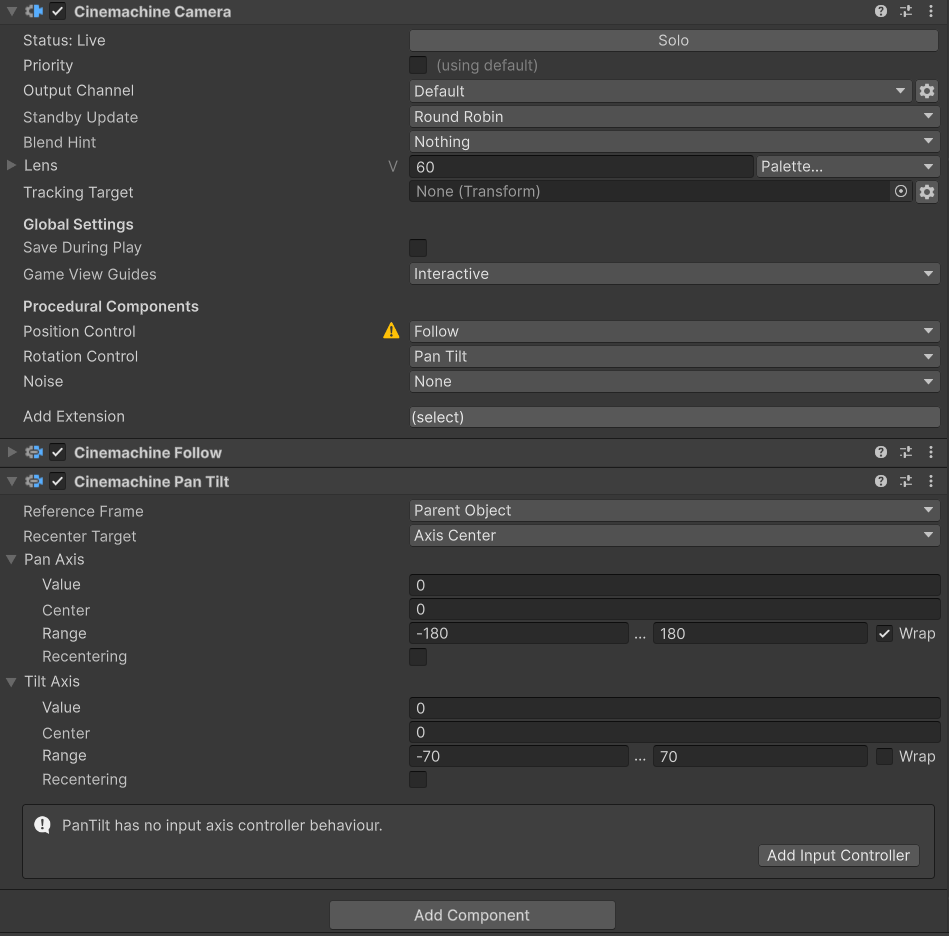Click Tilt Axis Range maximum field
Screen dimensions: 949x936
pyautogui.click(x=760, y=756)
